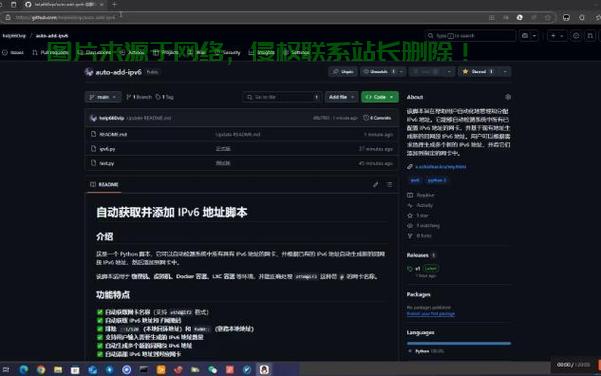
Task: Open the Security tab
Action: [x=228, y=53]
